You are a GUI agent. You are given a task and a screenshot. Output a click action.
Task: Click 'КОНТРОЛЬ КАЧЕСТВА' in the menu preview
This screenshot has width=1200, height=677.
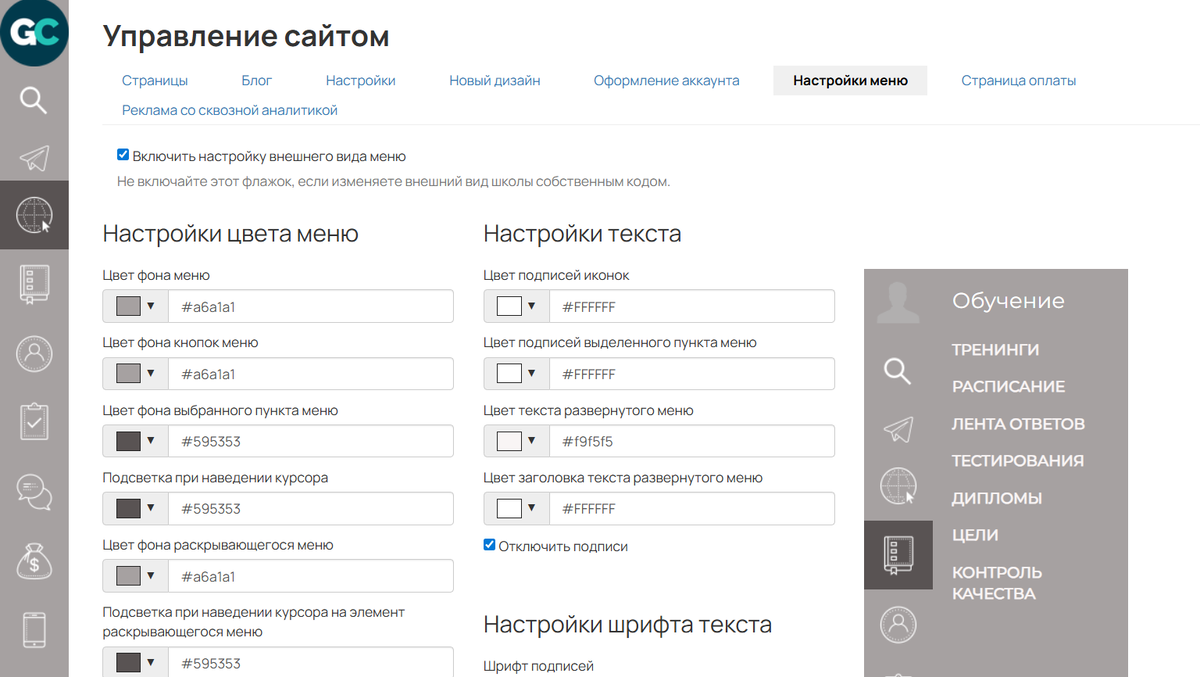coord(997,582)
